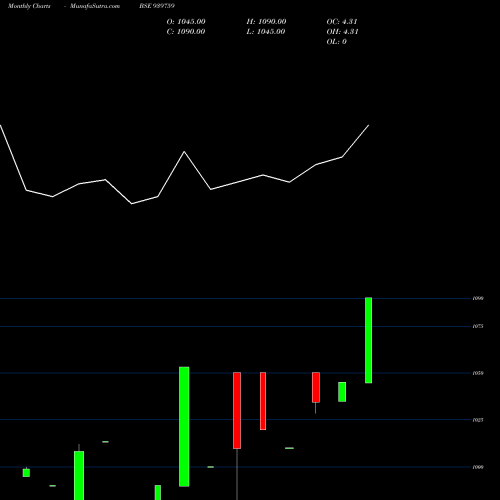Select the "O: 1045.00" open value
This screenshot has width=500, height=500.
tap(186, 22)
